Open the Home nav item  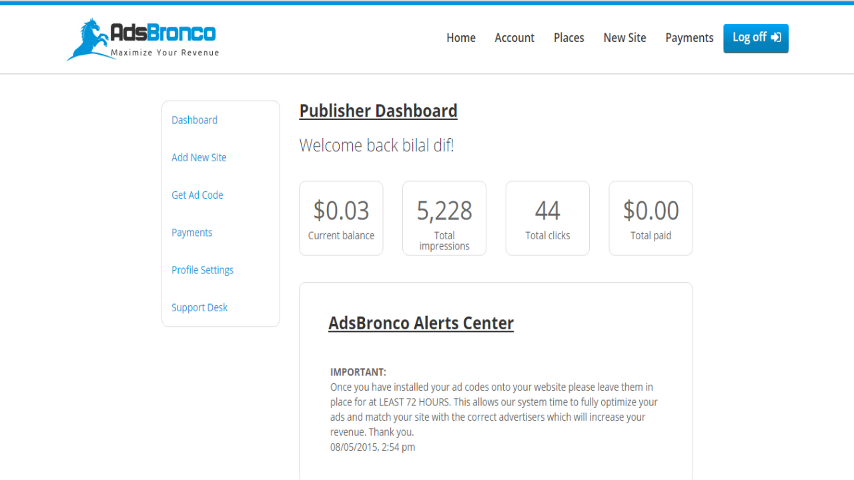(x=461, y=38)
